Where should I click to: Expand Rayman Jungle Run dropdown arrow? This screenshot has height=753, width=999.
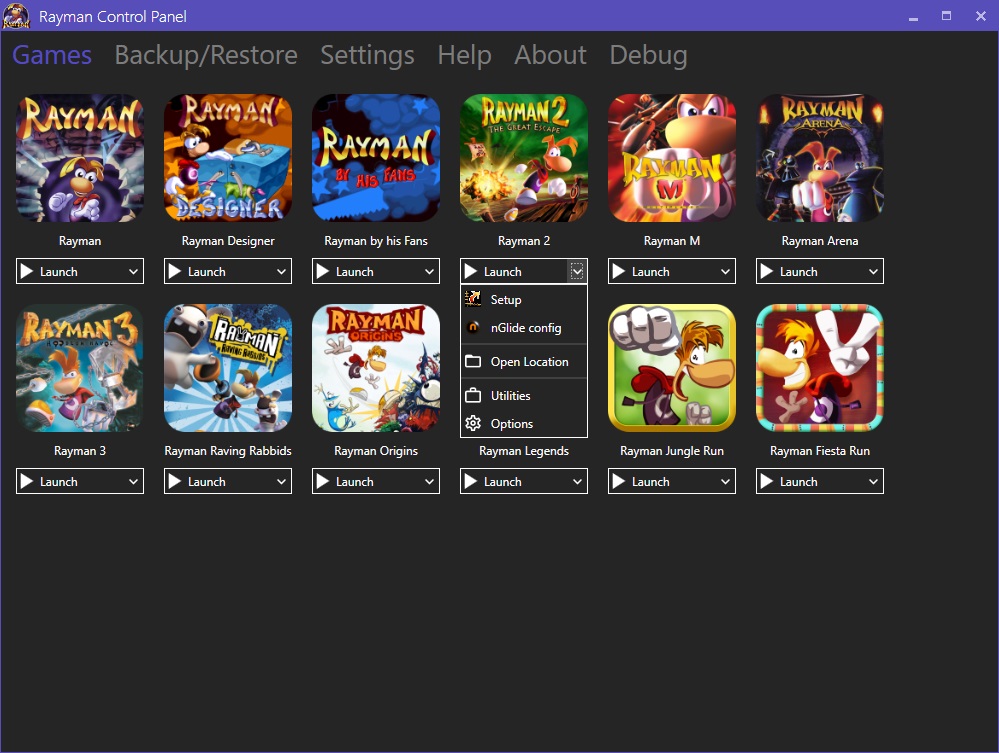725,482
